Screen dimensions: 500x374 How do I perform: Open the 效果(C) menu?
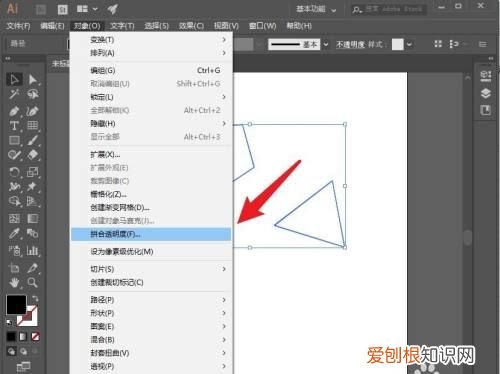191,26
